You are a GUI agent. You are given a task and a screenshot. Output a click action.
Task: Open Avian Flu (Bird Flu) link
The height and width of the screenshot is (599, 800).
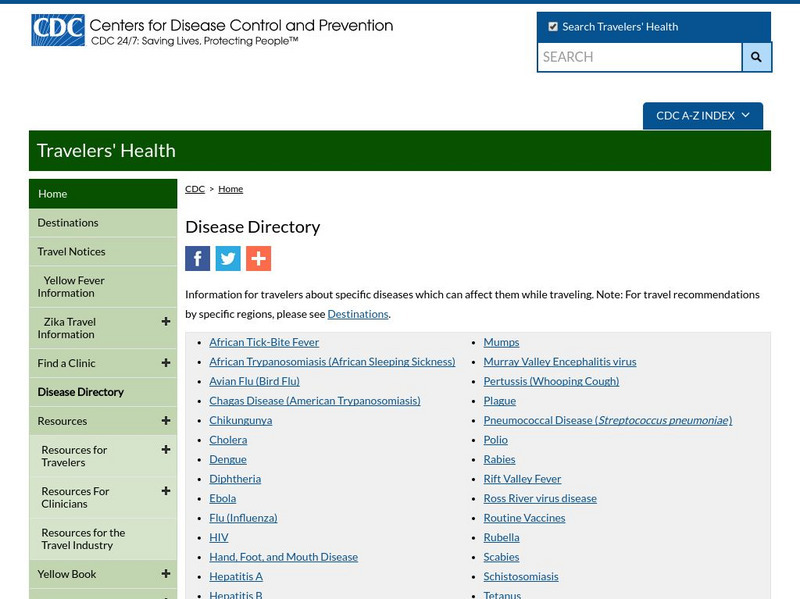[255, 381]
